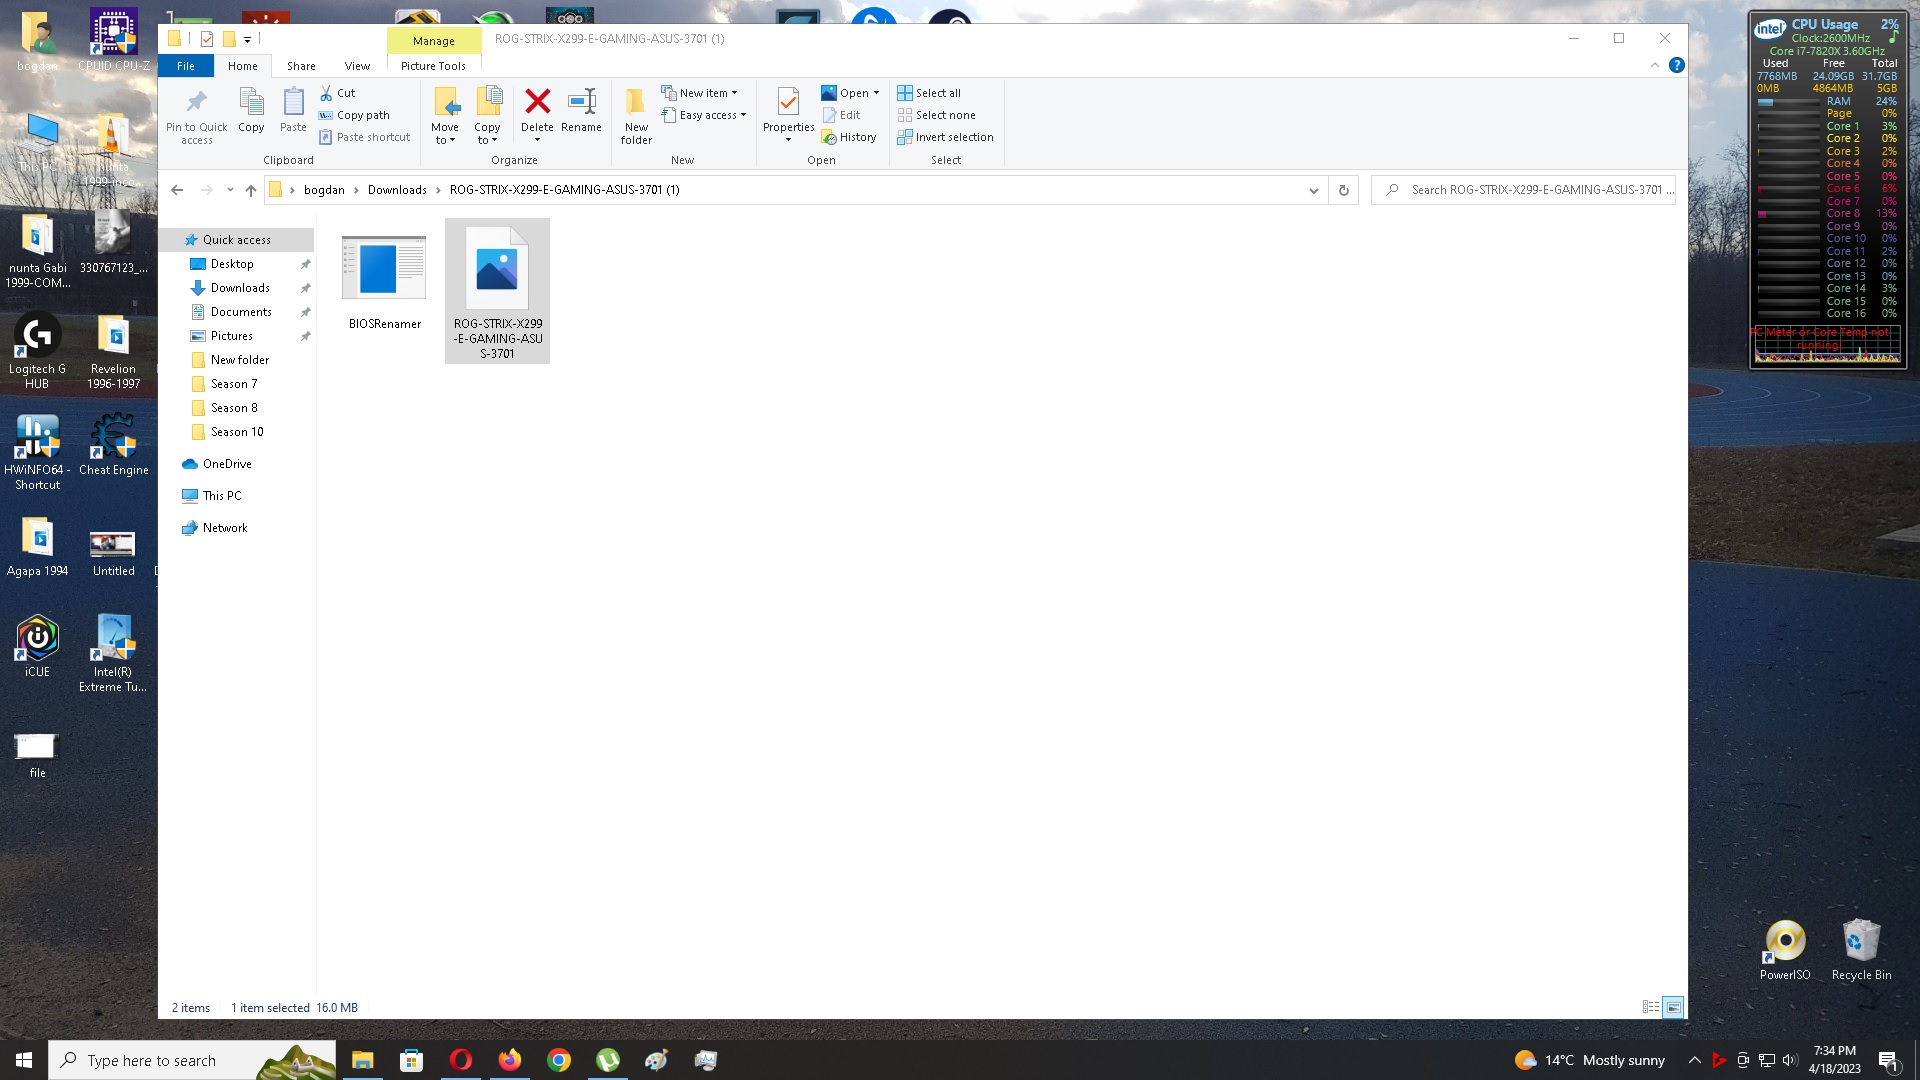This screenshot has width=1920, height=1080.
Task: Open the Move to dropdown
Action: [x=445, y=116]
